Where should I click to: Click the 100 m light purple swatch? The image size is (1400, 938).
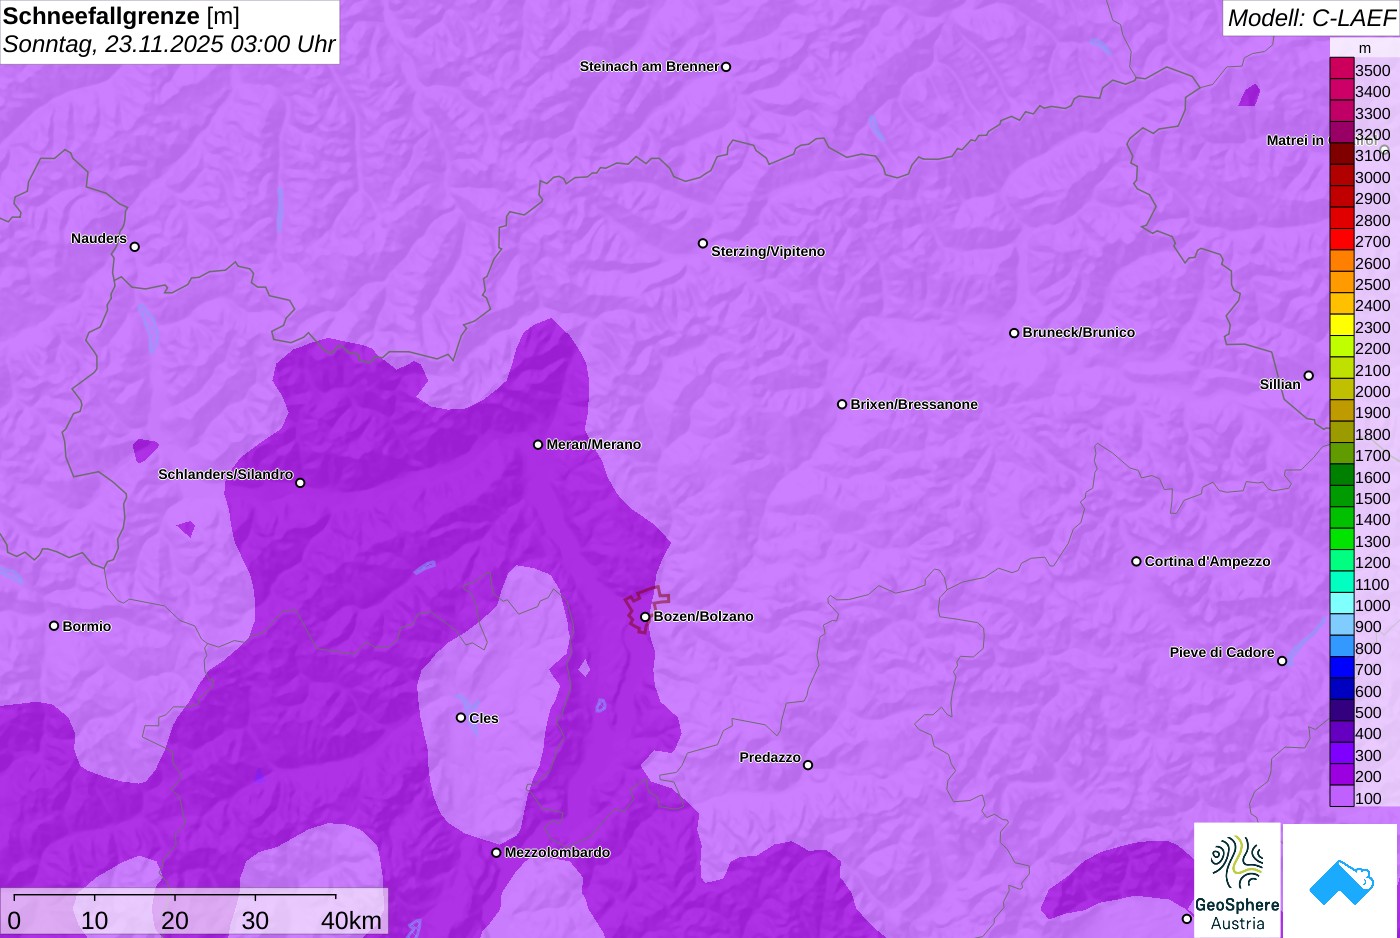click(1342, 797)
